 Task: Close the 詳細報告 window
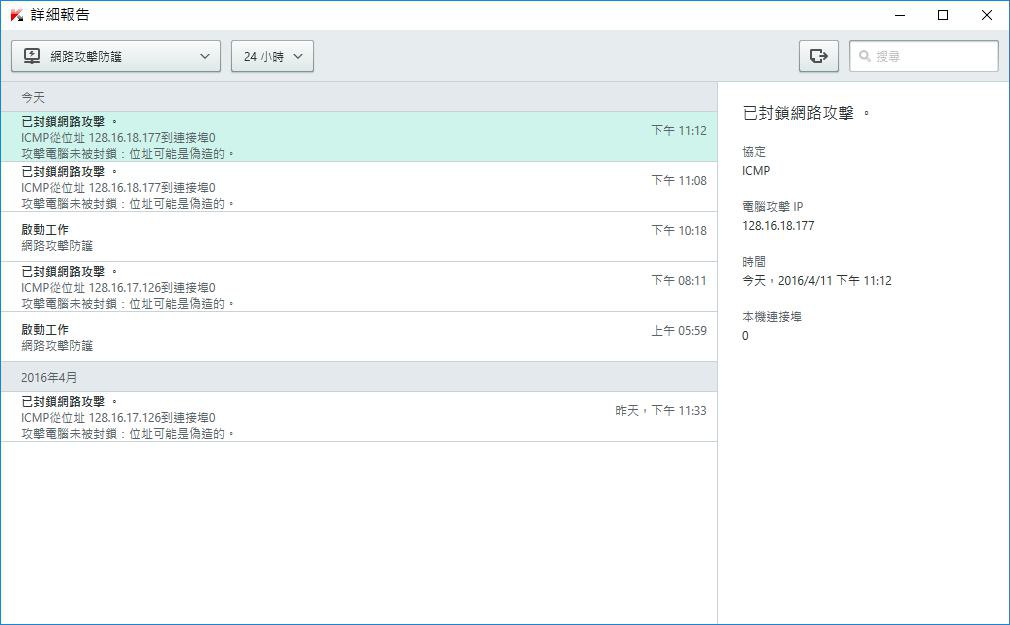coord(987,15)
